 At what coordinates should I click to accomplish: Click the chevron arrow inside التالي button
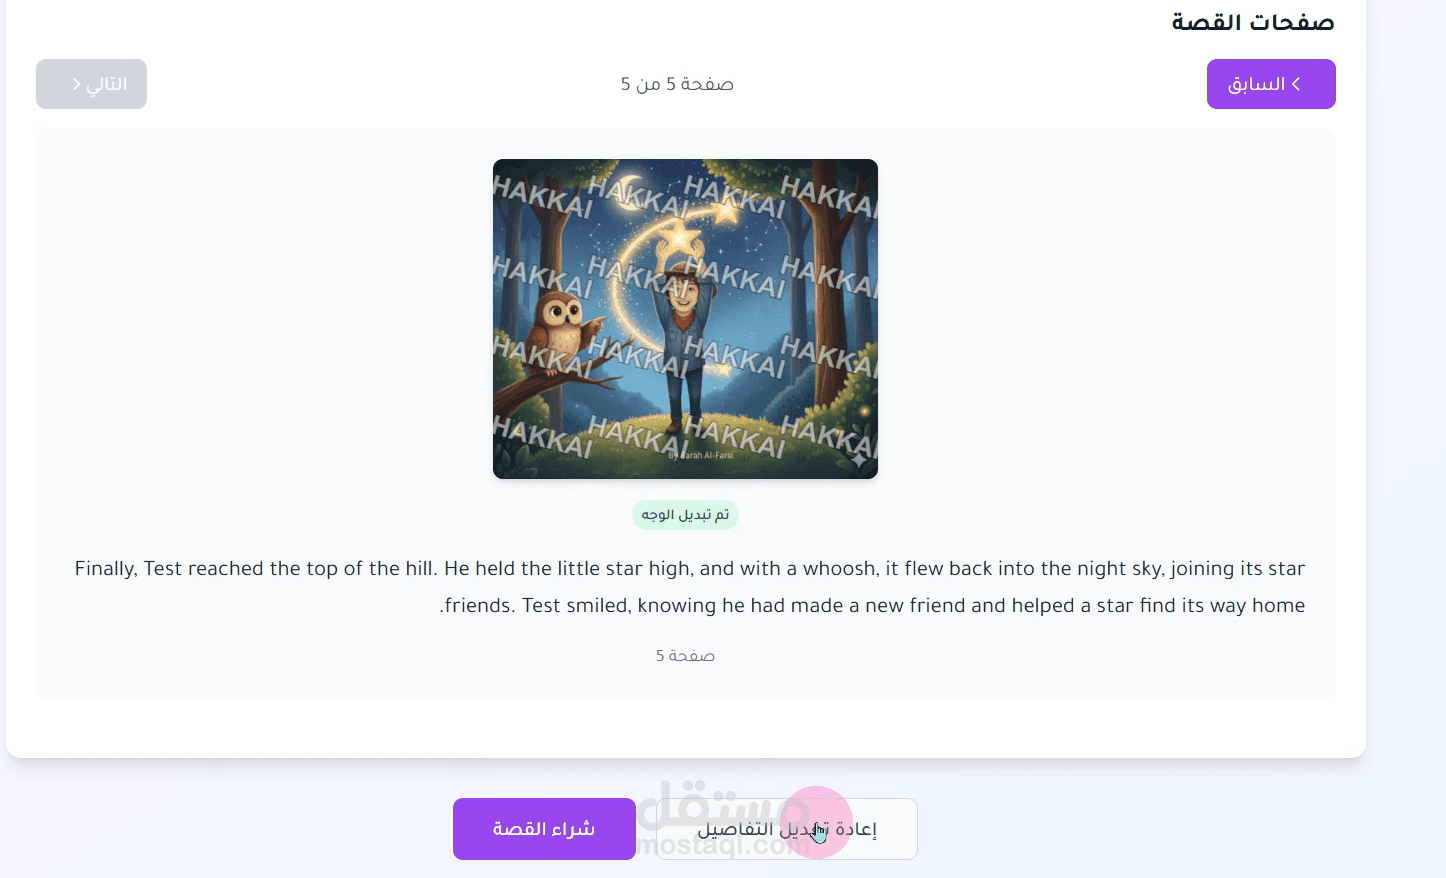click(76, 84)
